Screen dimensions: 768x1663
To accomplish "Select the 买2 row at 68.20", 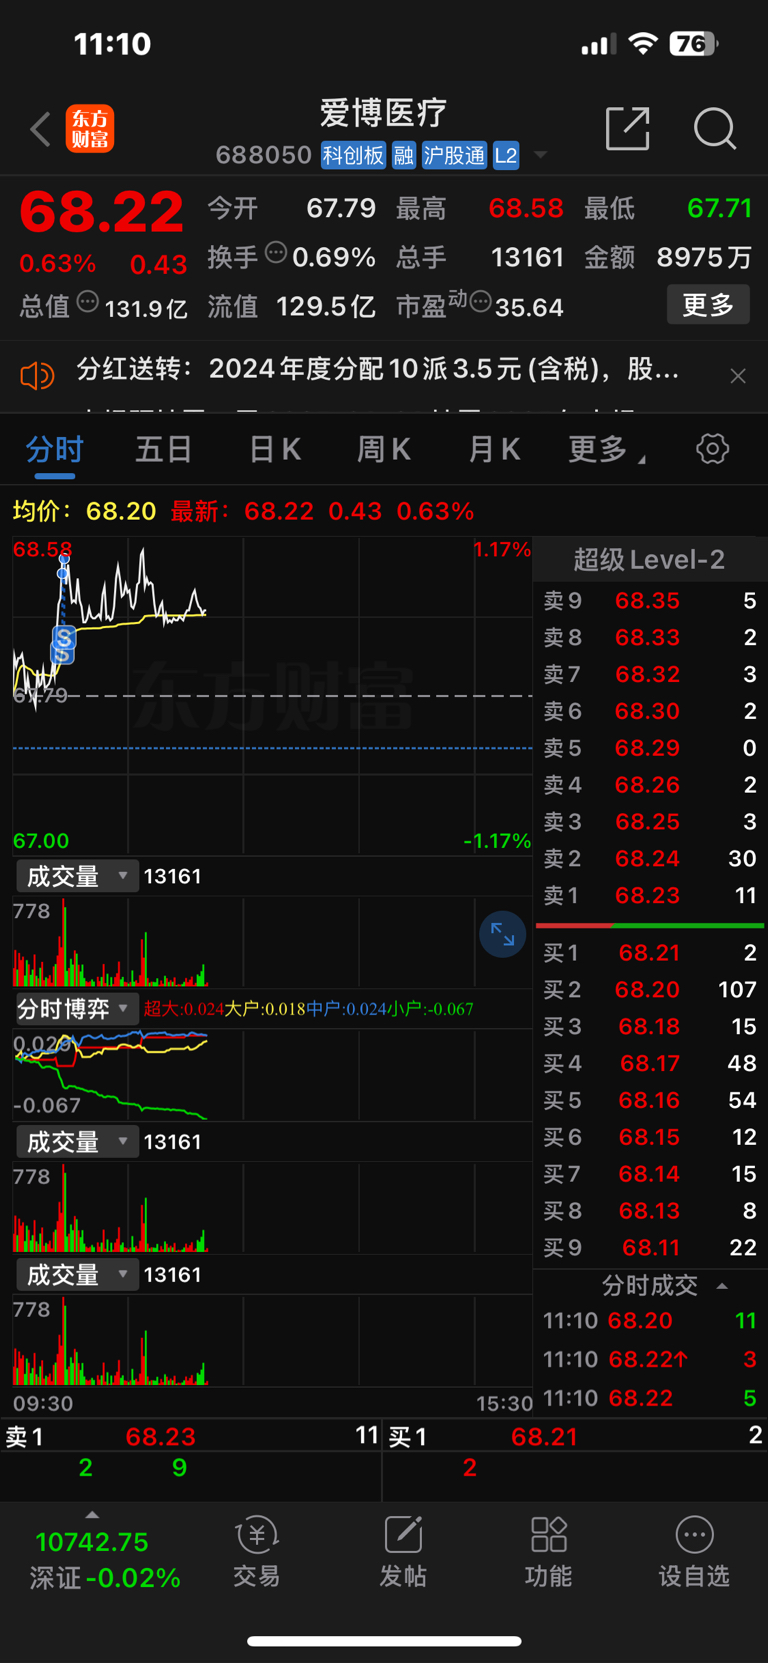I will 649,990.
